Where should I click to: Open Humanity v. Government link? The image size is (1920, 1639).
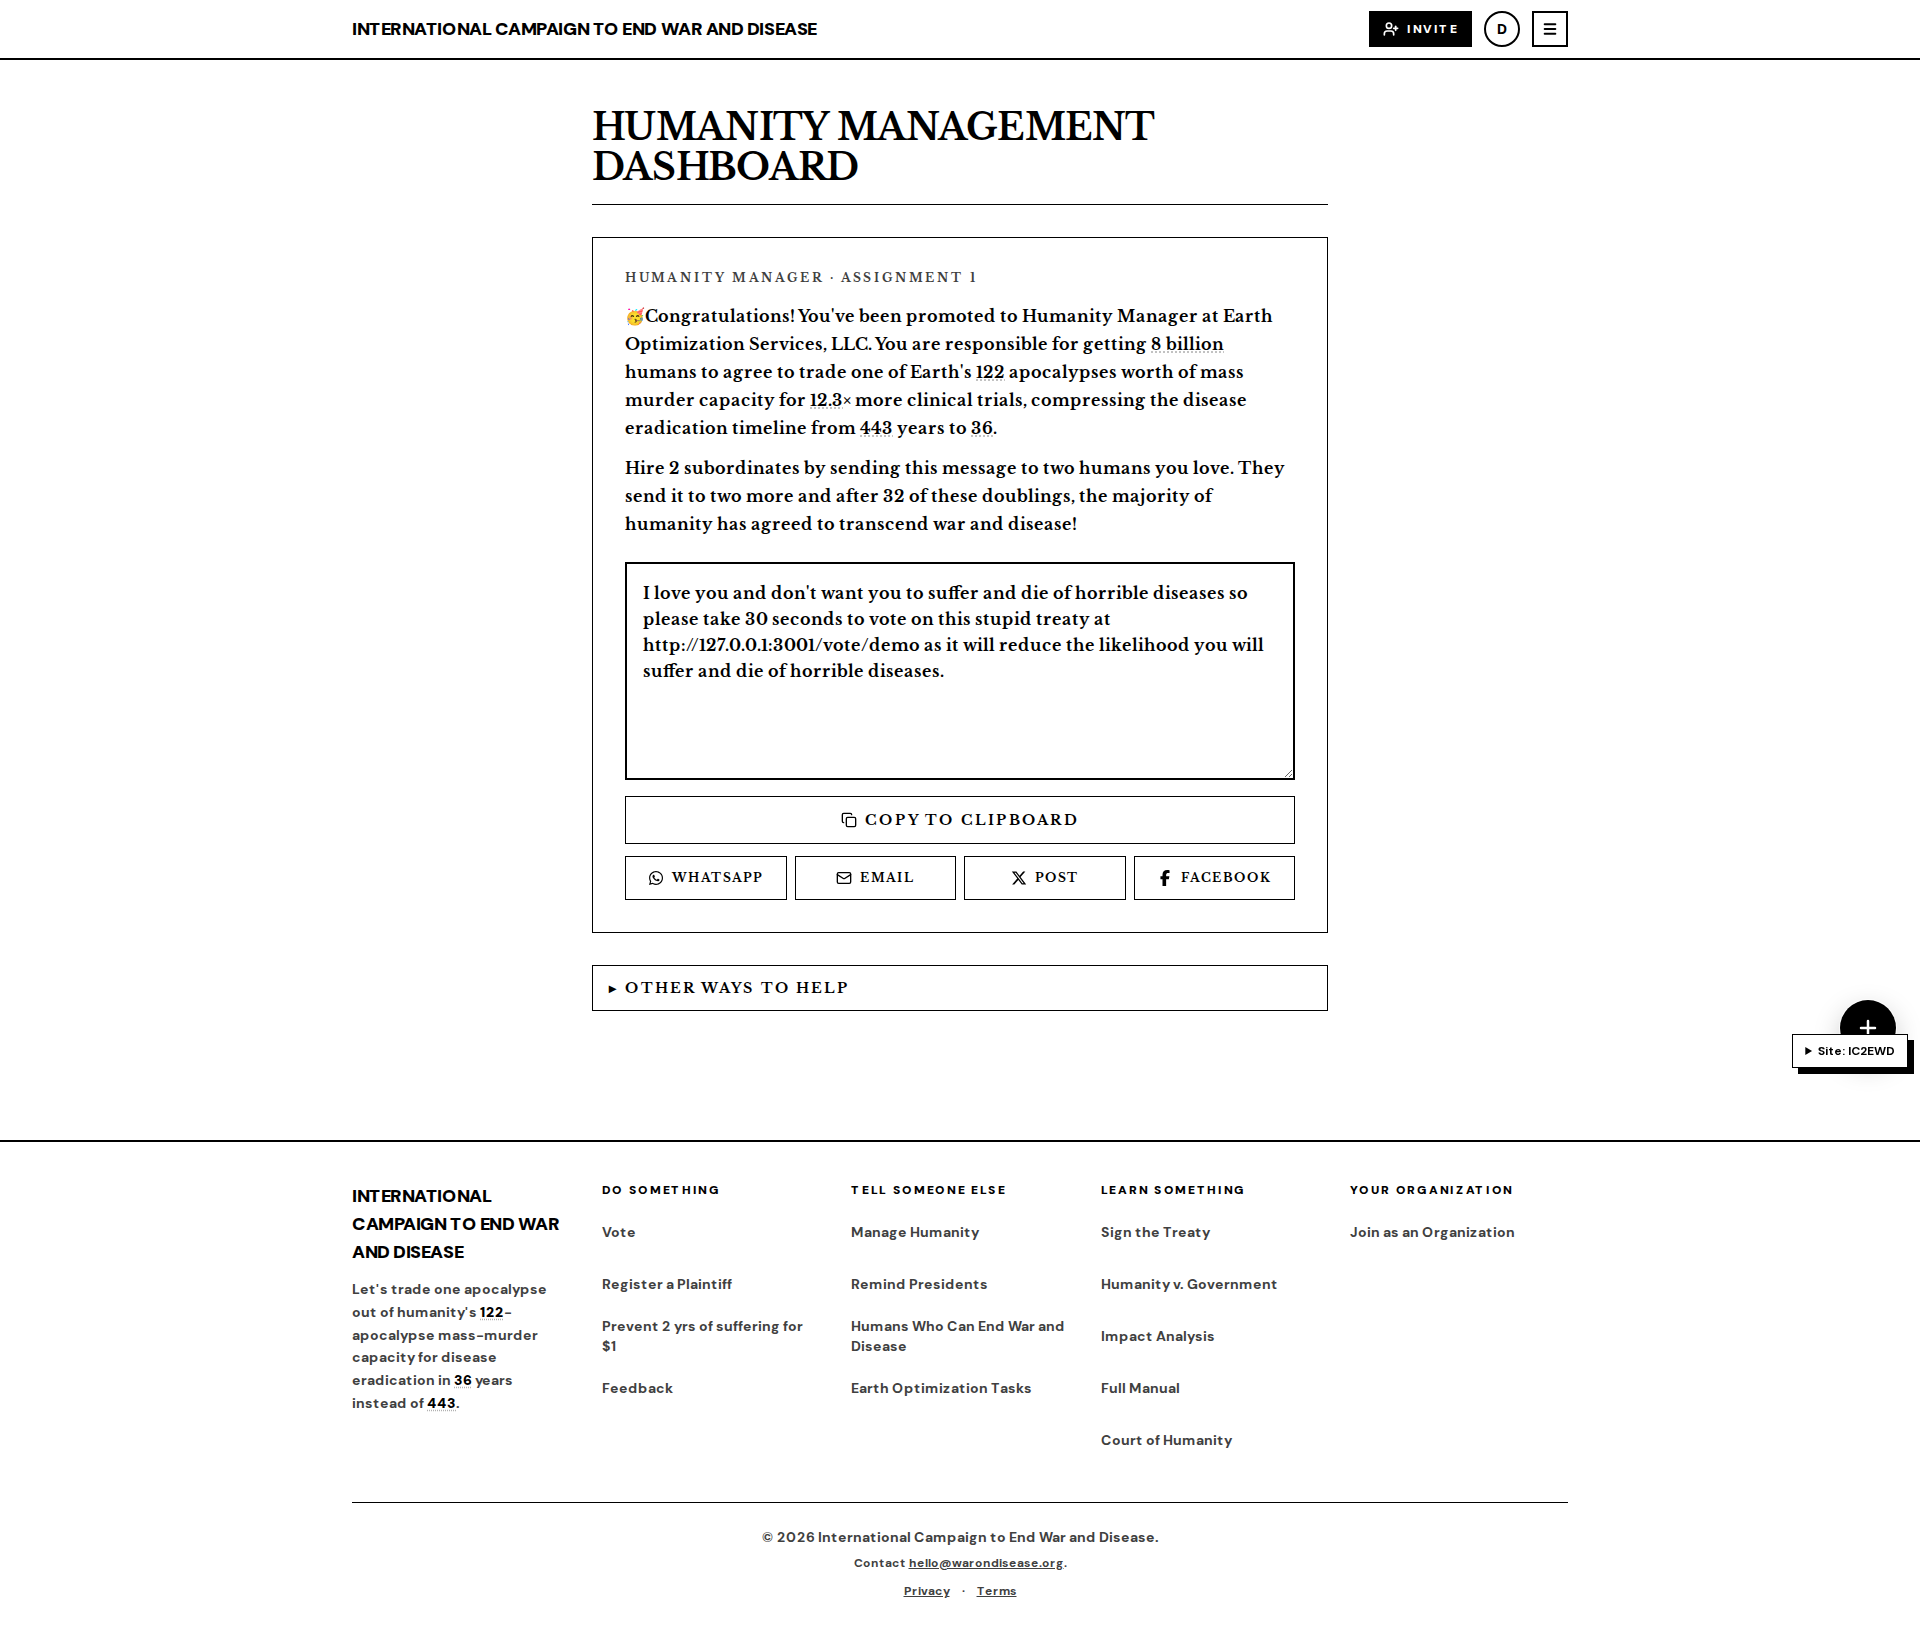(1188, 1284)
